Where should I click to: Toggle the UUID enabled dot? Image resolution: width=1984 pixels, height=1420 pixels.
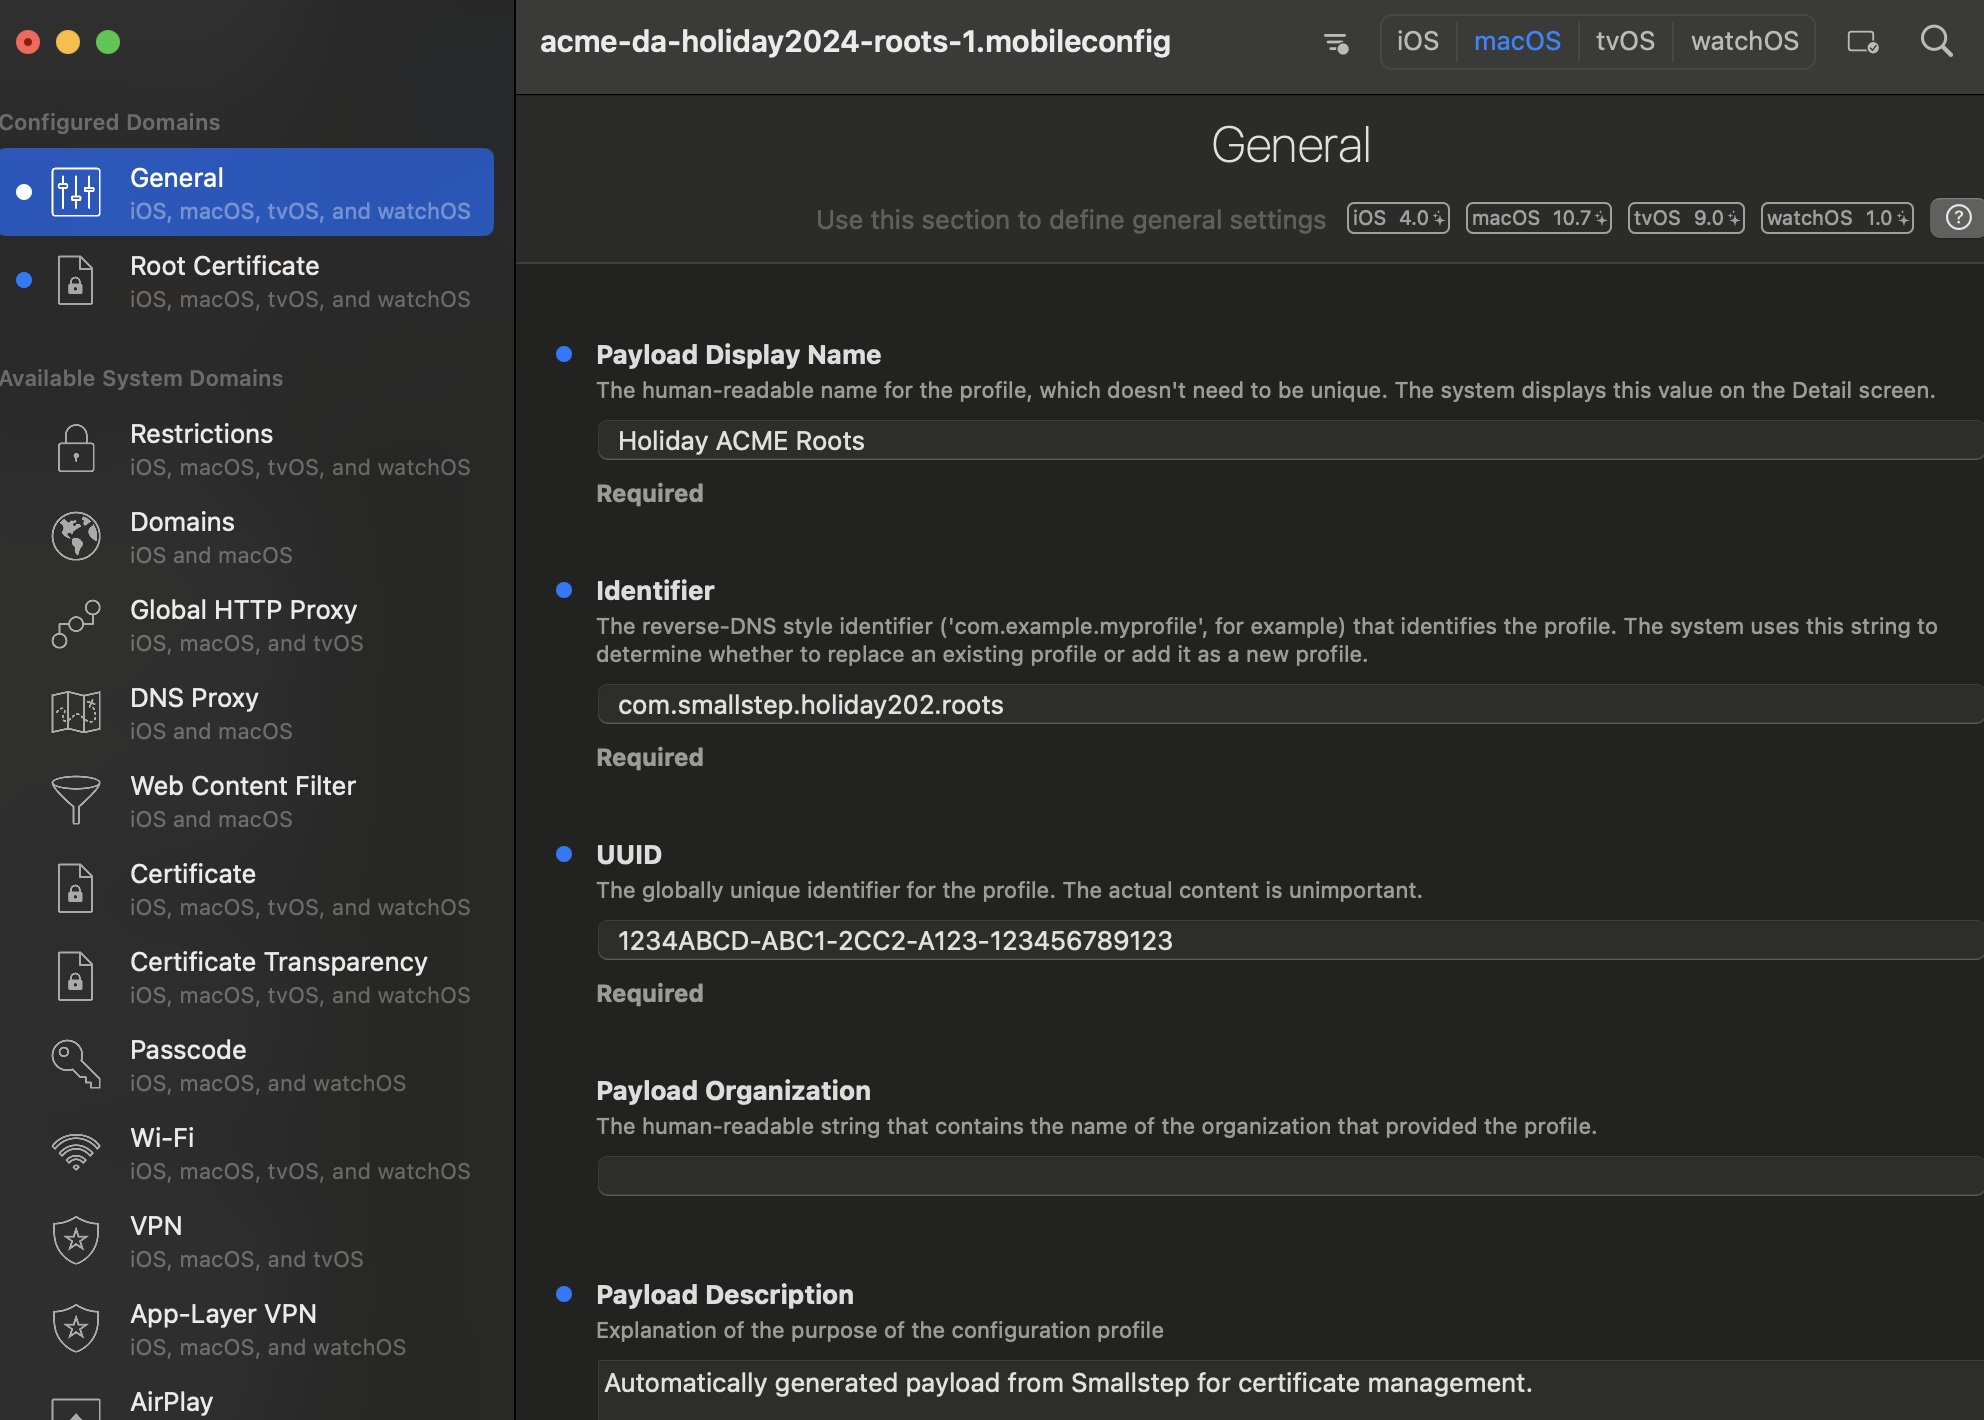[564, 854]
